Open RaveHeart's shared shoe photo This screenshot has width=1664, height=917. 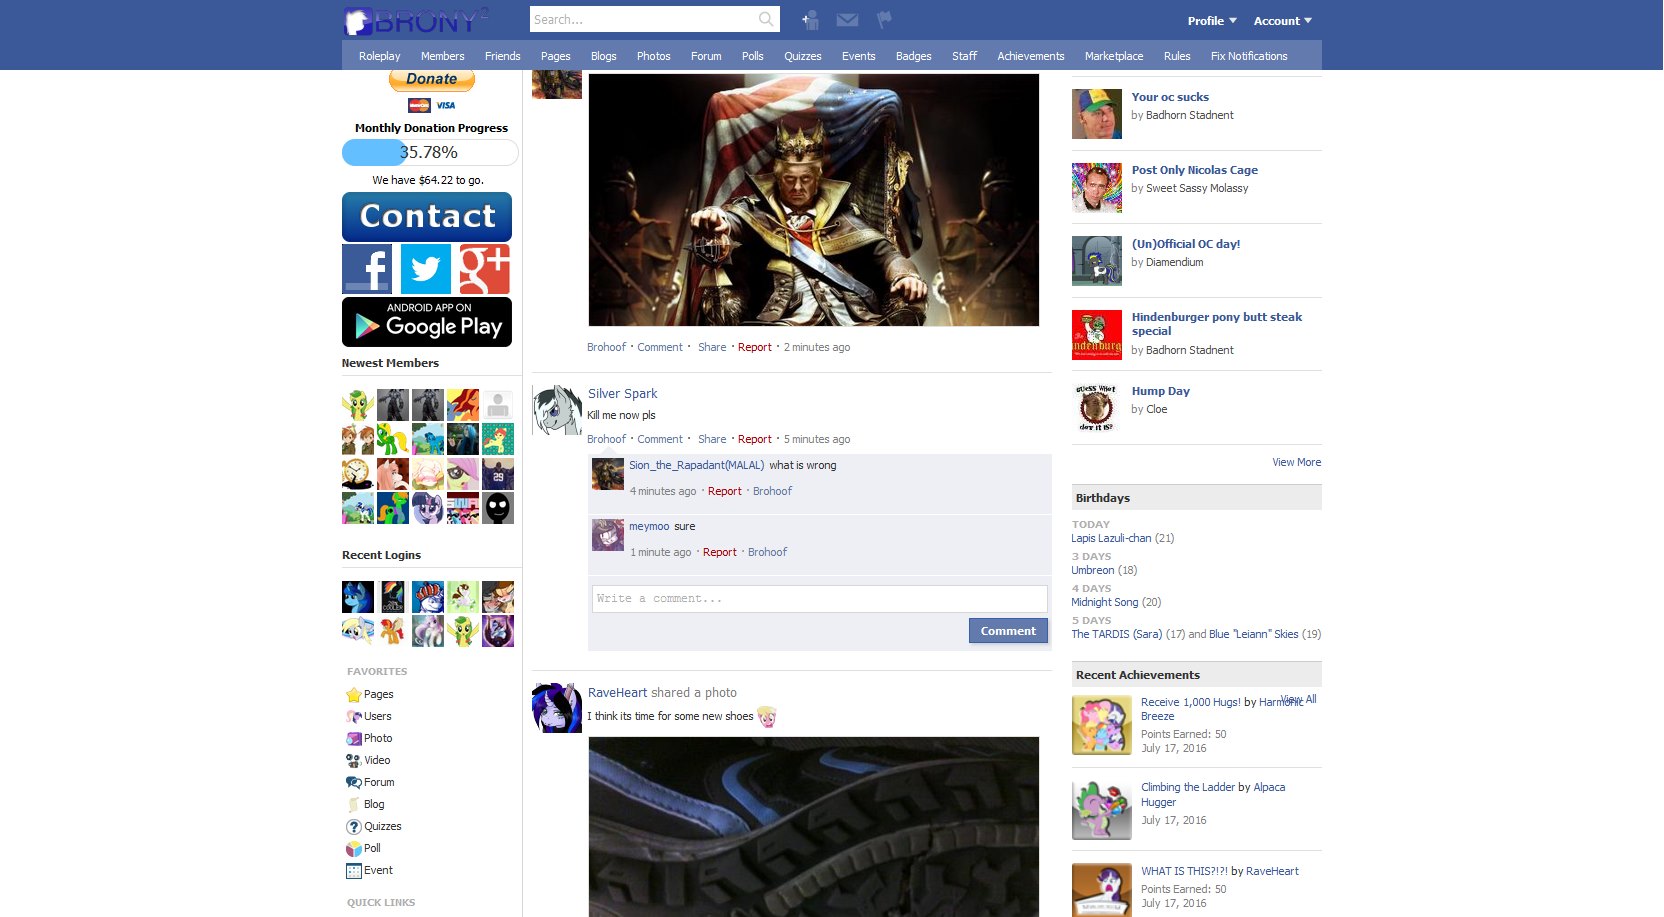tap(813, 827)
